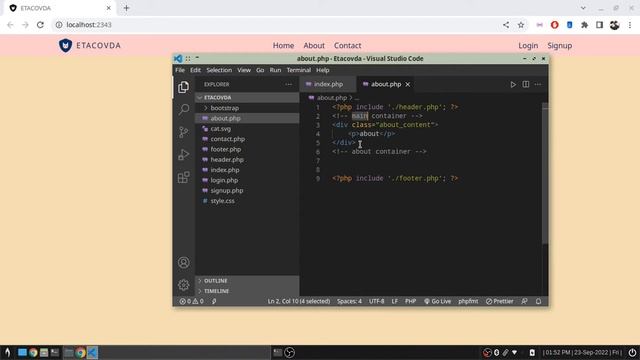Click the browser share icon
640x360 pixels.
[x=506, y=25]
